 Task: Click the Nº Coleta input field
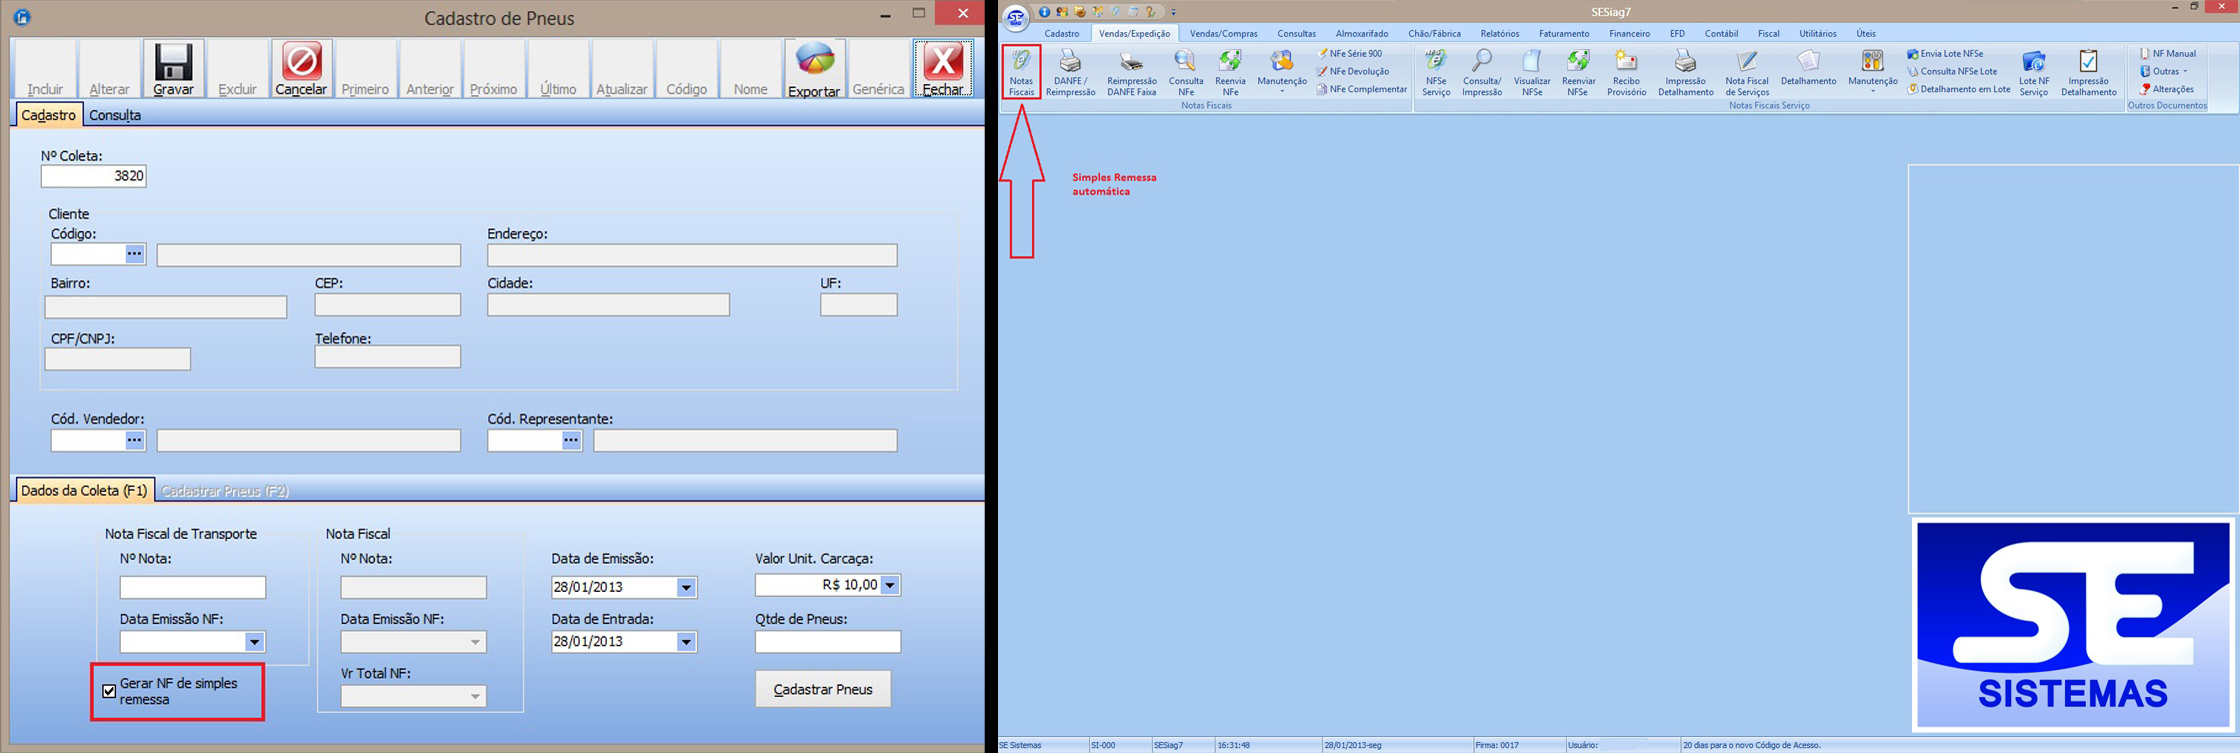tap(93, 176)
